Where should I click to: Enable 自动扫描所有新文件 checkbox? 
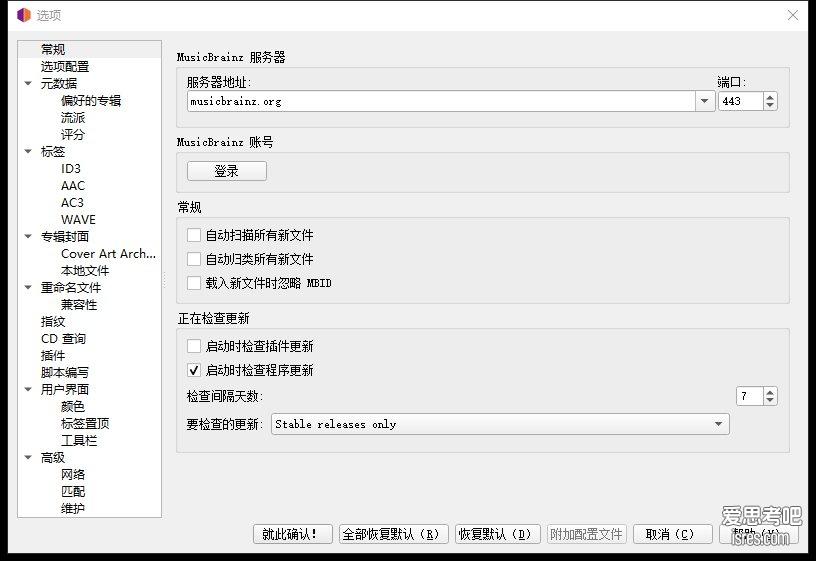pos(194,235)
